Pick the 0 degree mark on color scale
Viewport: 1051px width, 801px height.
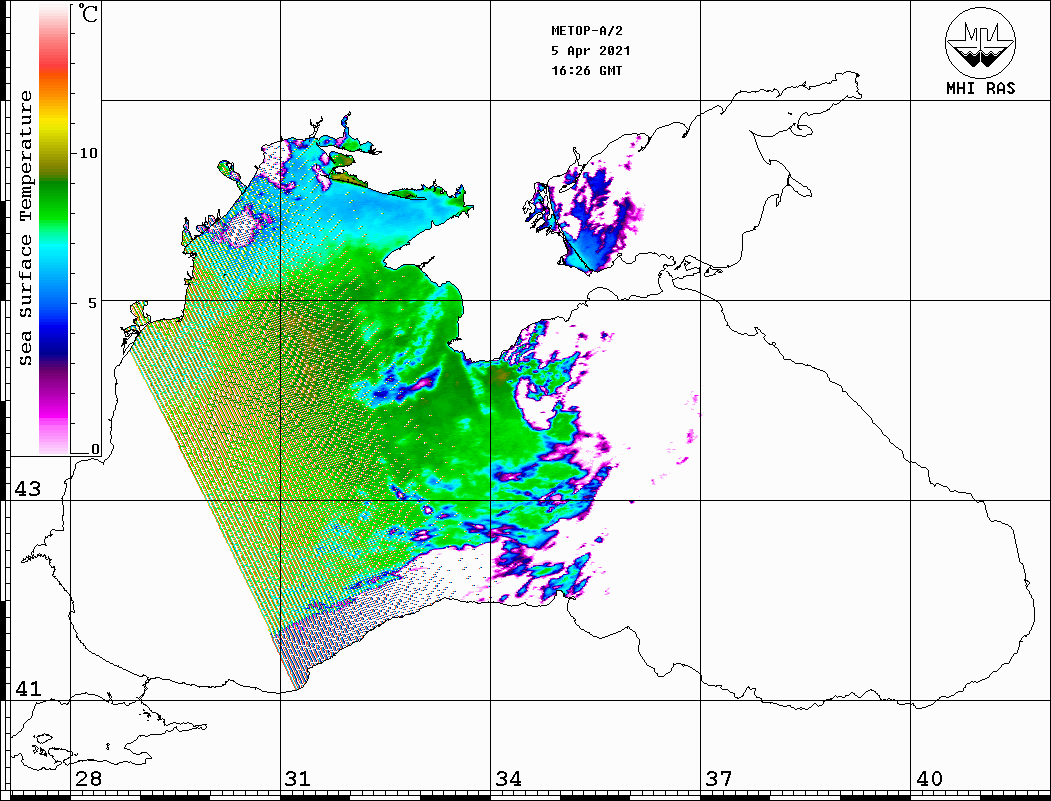pos(95,449)
